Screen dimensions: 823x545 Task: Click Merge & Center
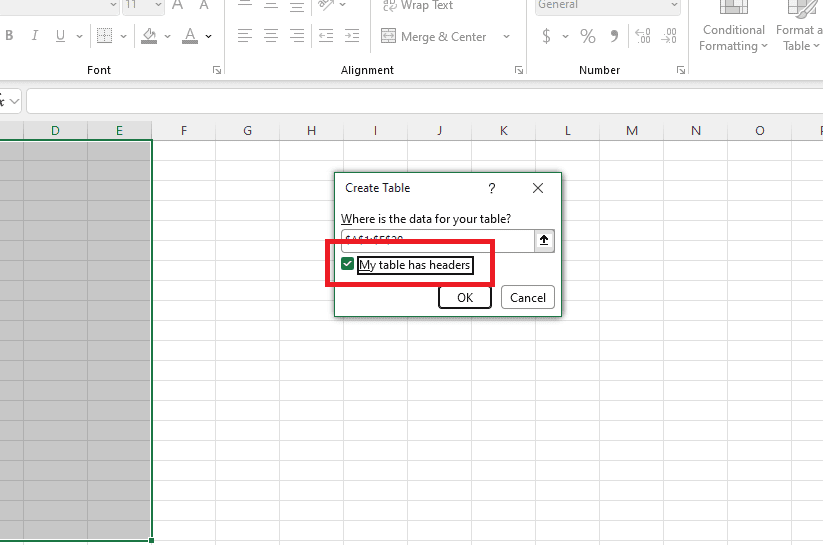click(434, 37)
